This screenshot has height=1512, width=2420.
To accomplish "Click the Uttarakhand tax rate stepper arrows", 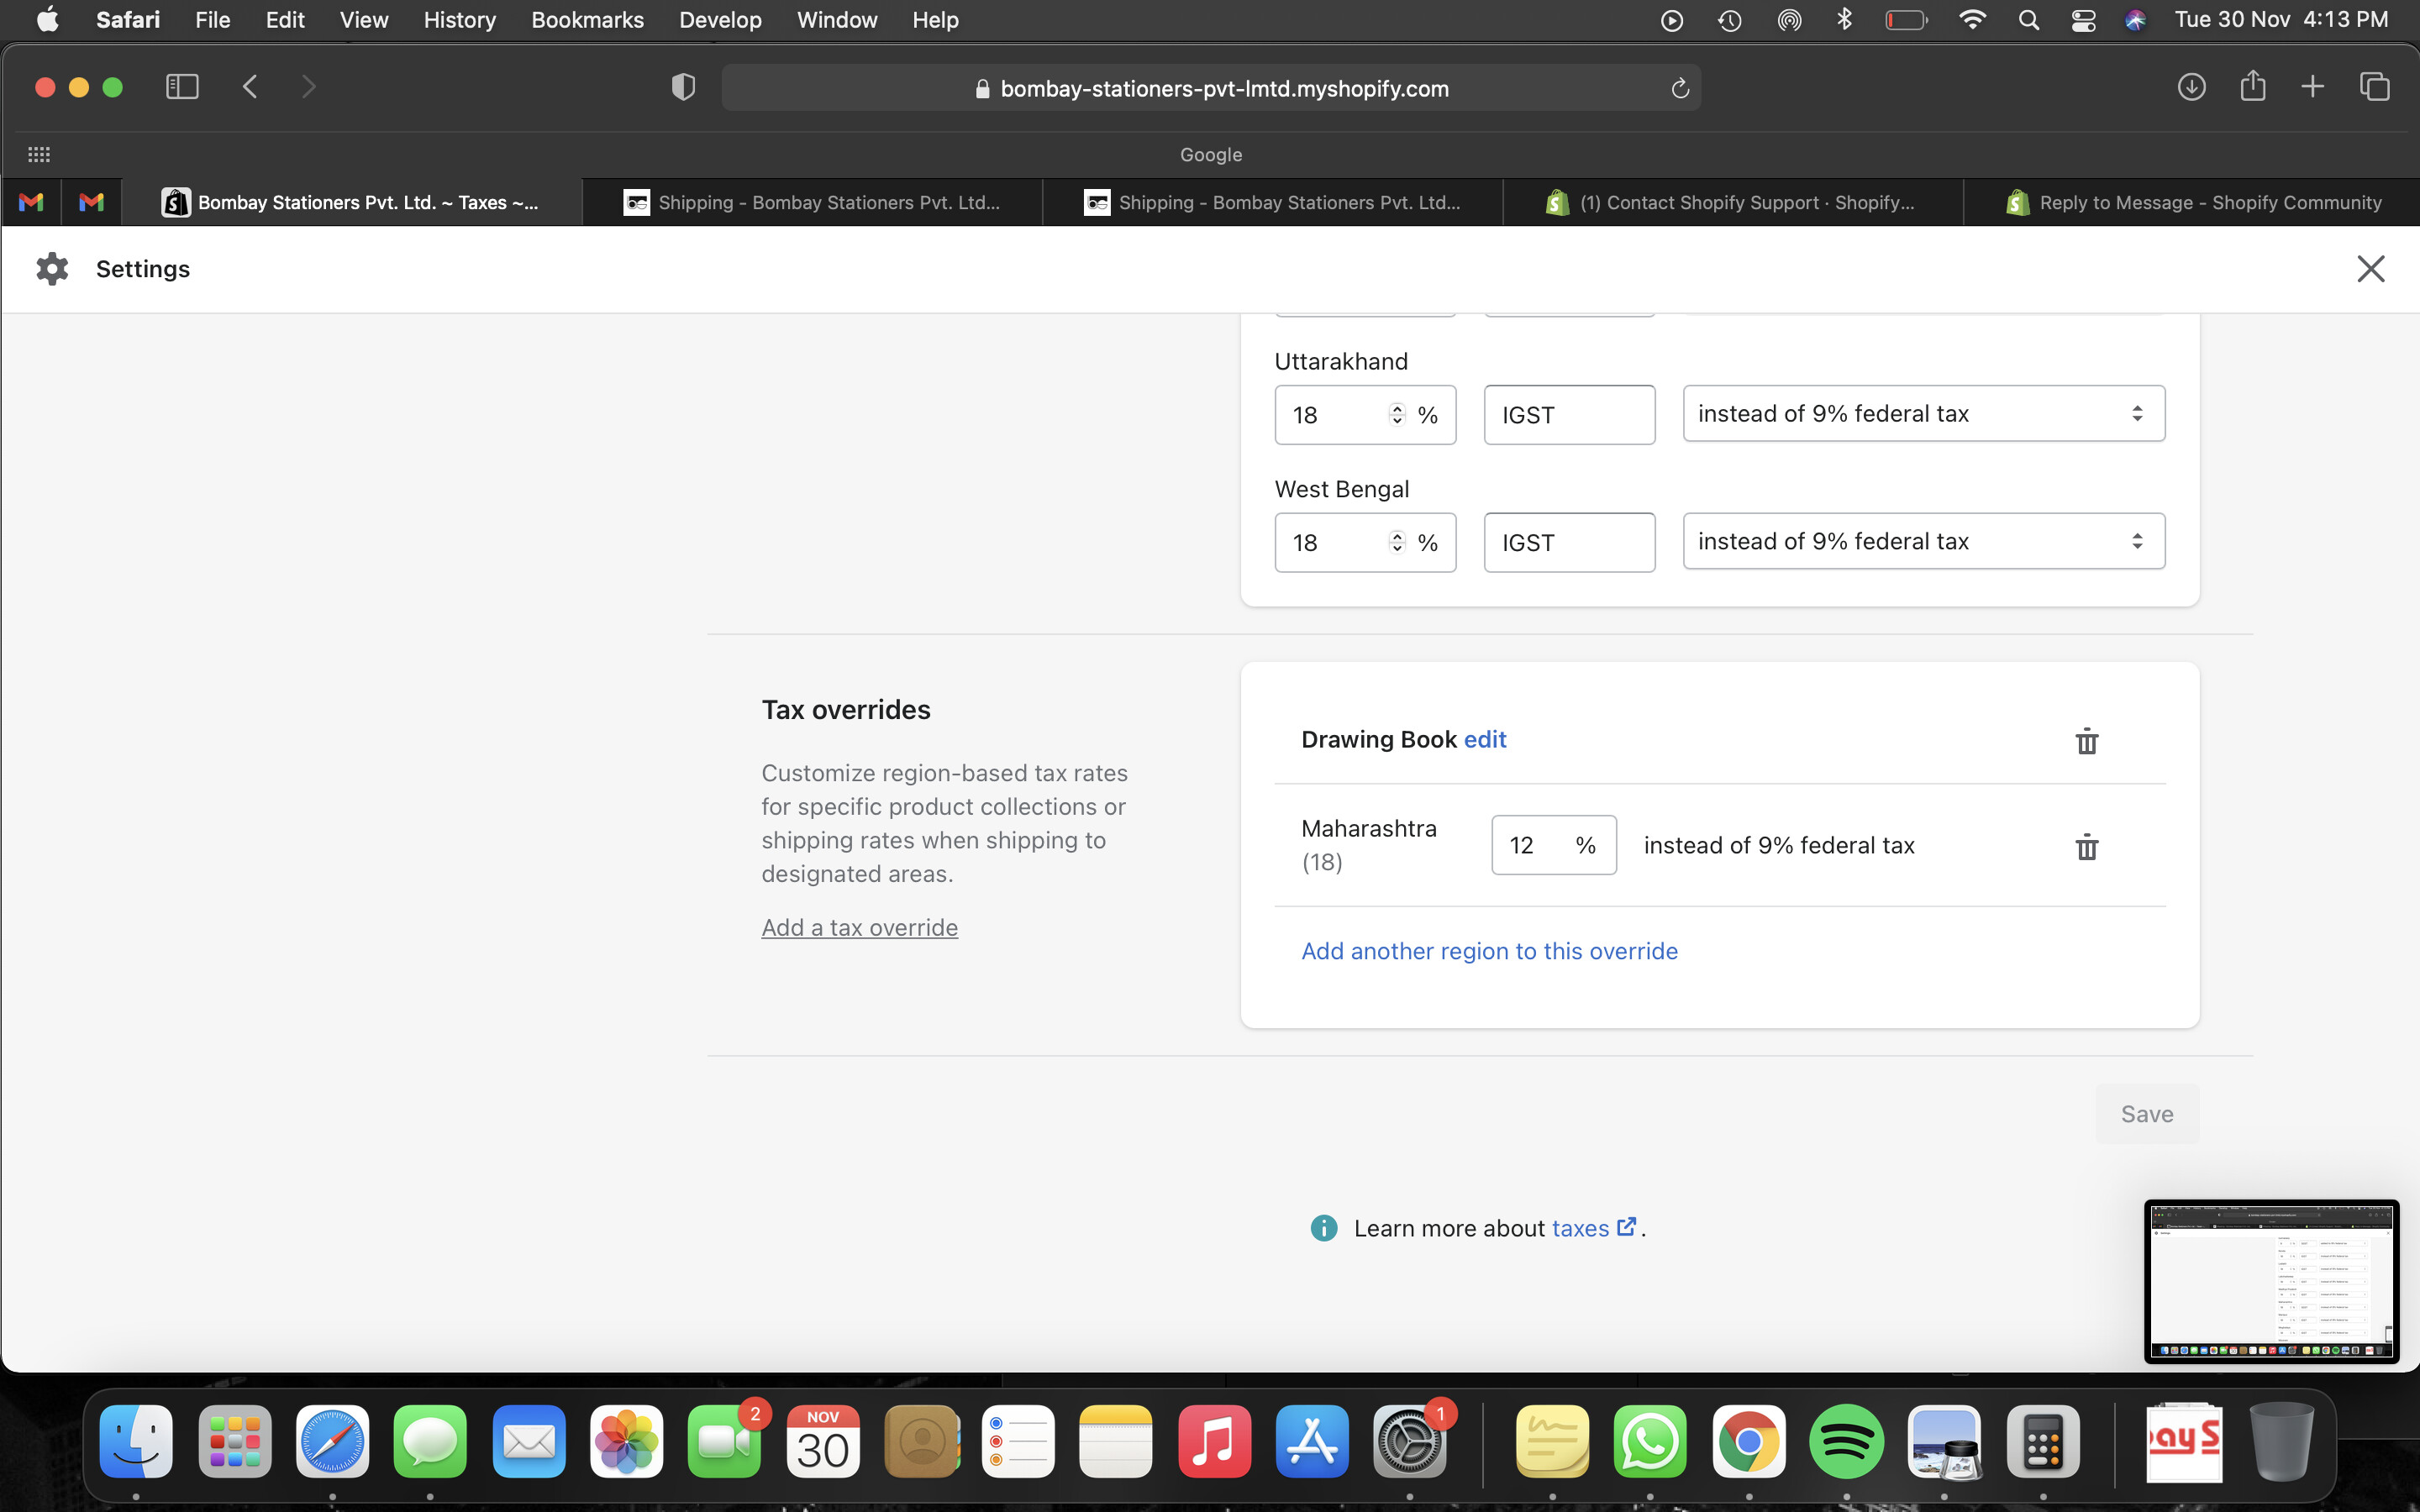I will pos(1397,414).
